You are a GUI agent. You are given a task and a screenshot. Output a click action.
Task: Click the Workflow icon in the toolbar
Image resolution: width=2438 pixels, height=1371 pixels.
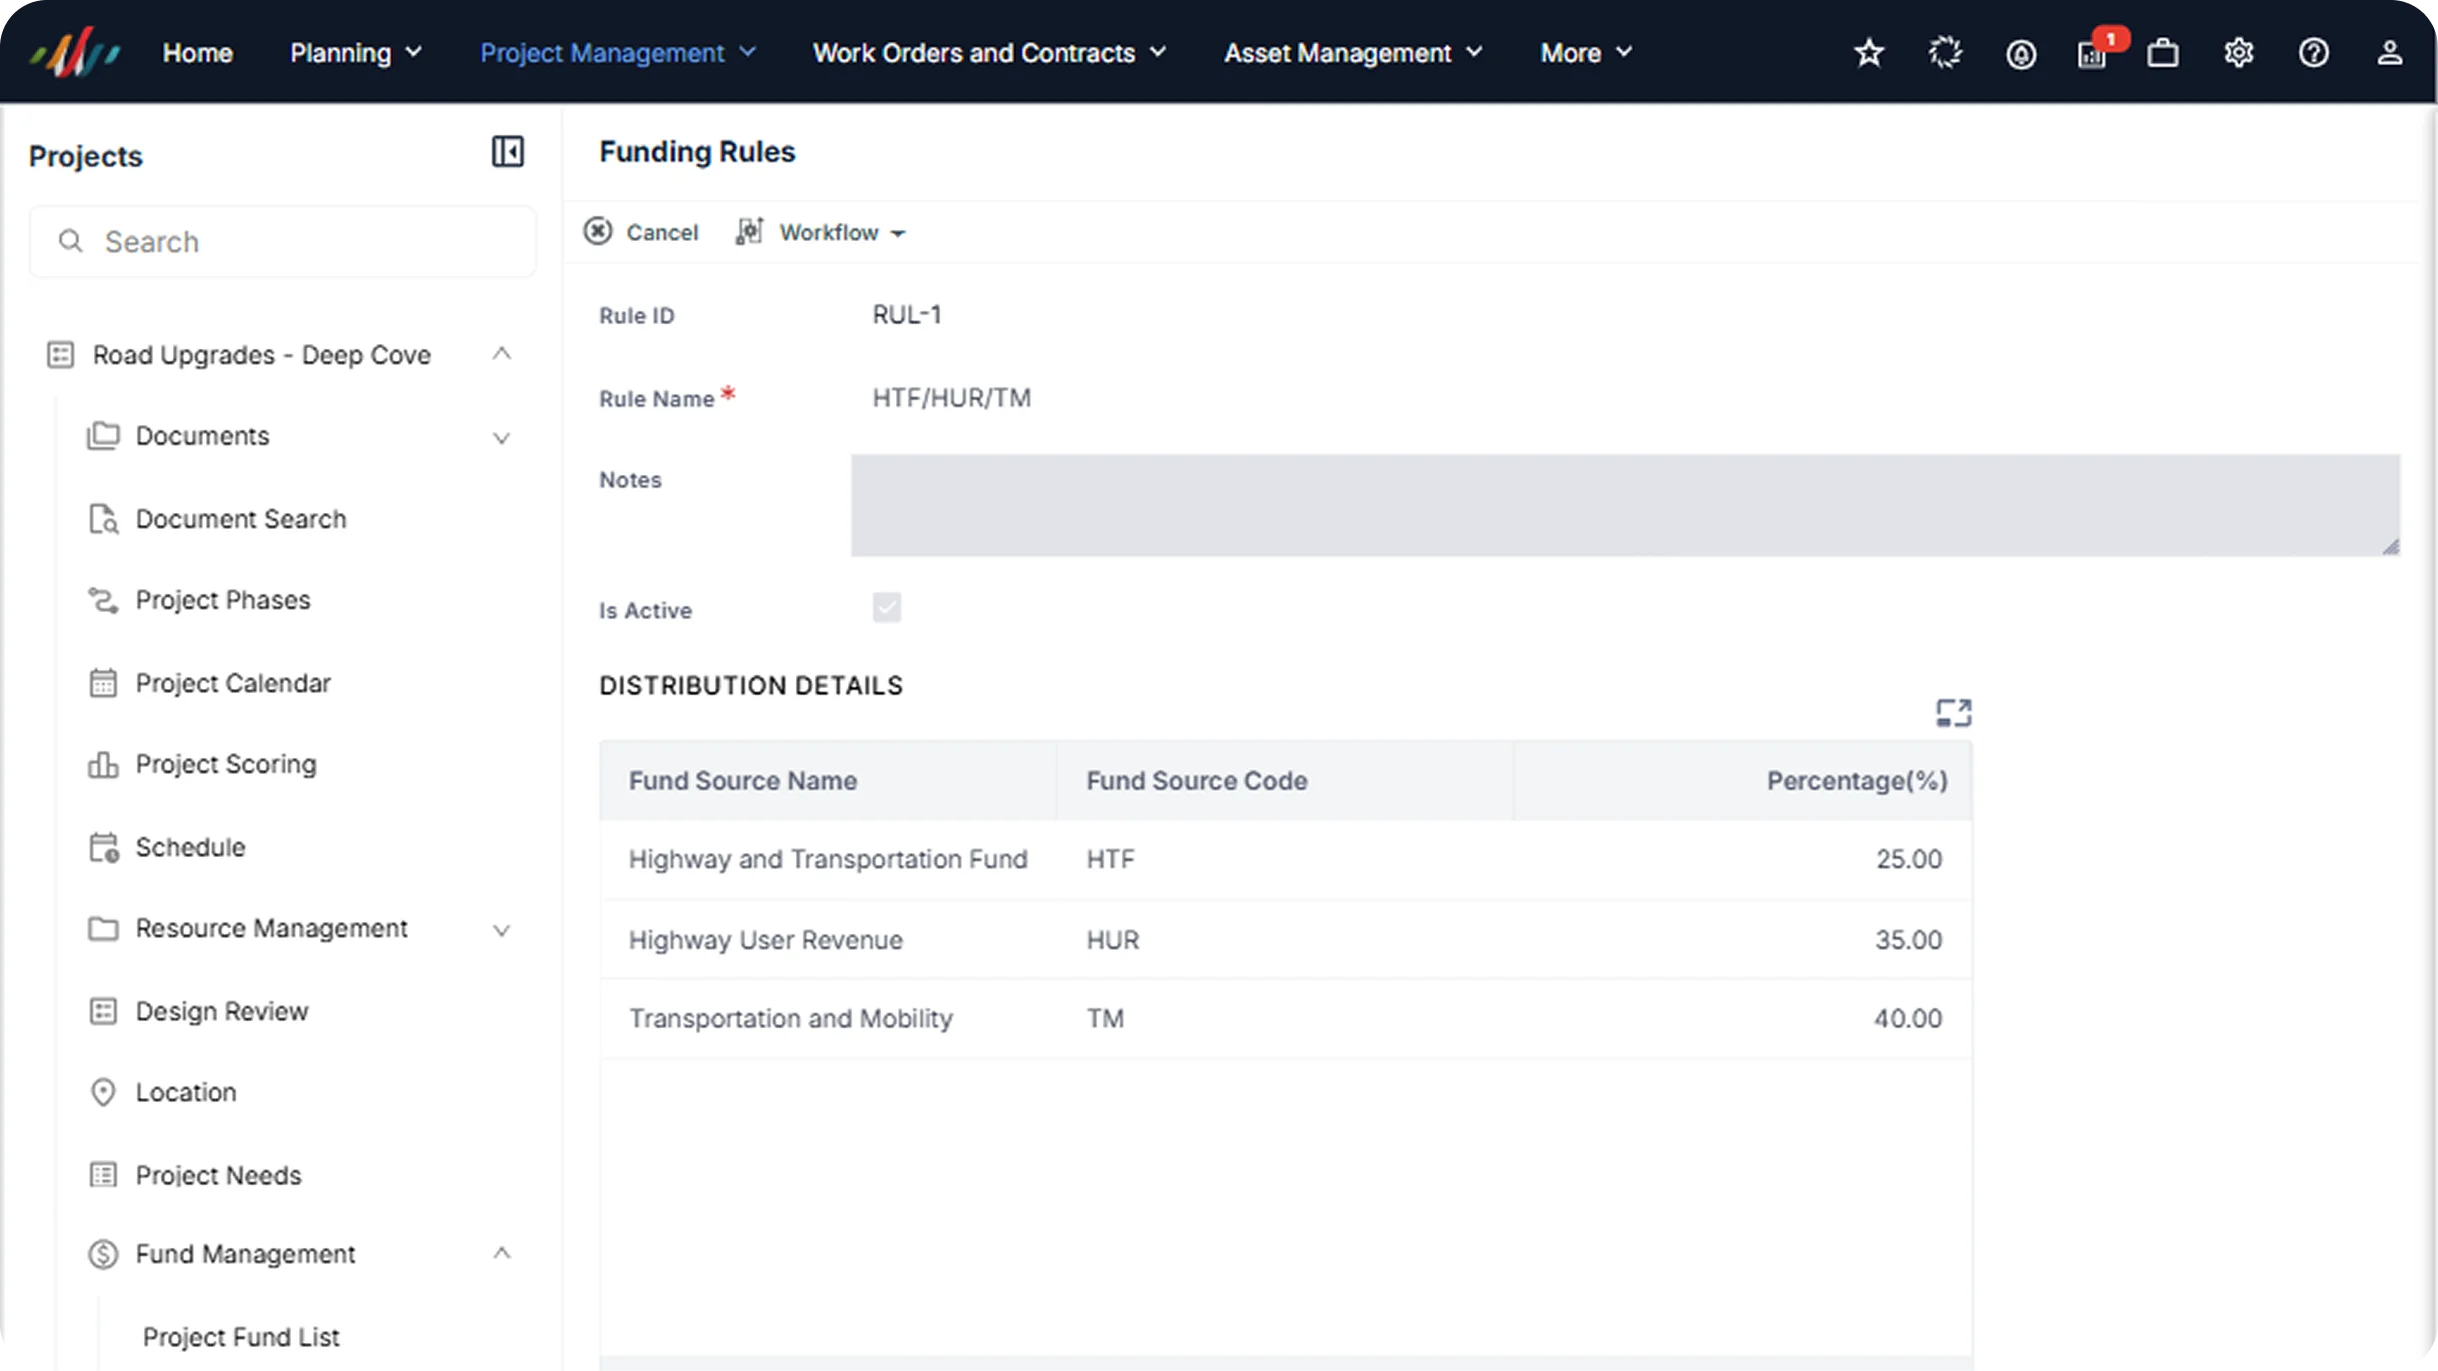749,231
